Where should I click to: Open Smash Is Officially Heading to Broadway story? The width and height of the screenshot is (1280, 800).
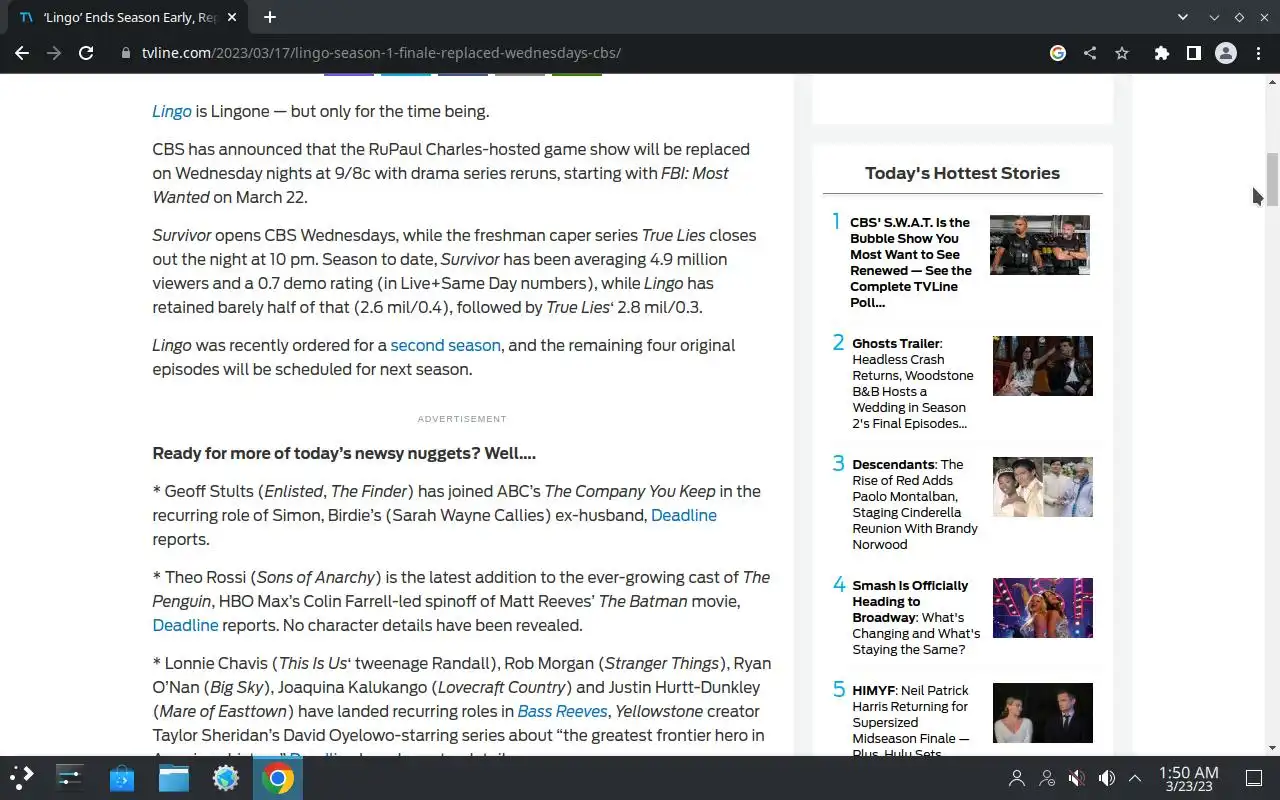(x=916, y=617)
